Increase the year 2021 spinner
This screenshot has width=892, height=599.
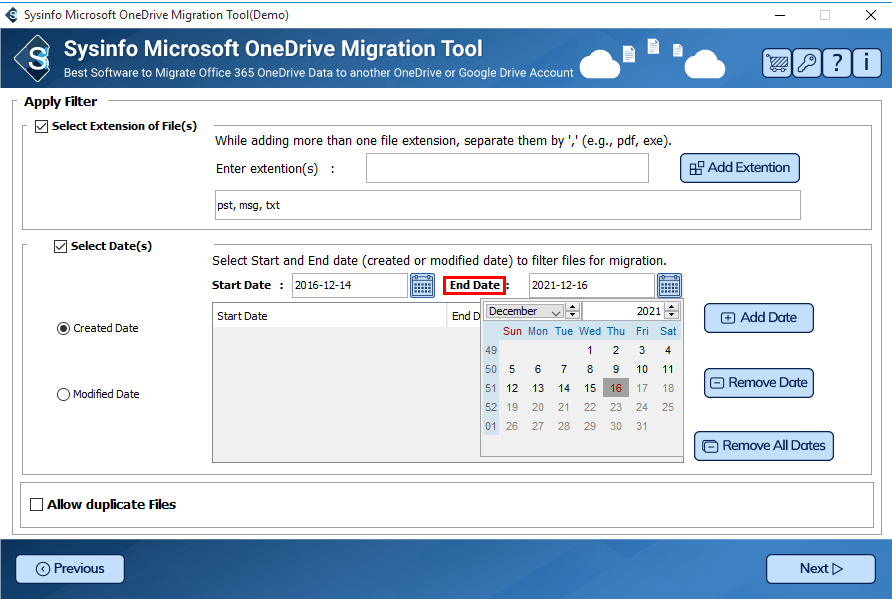(x=671, y=307)
